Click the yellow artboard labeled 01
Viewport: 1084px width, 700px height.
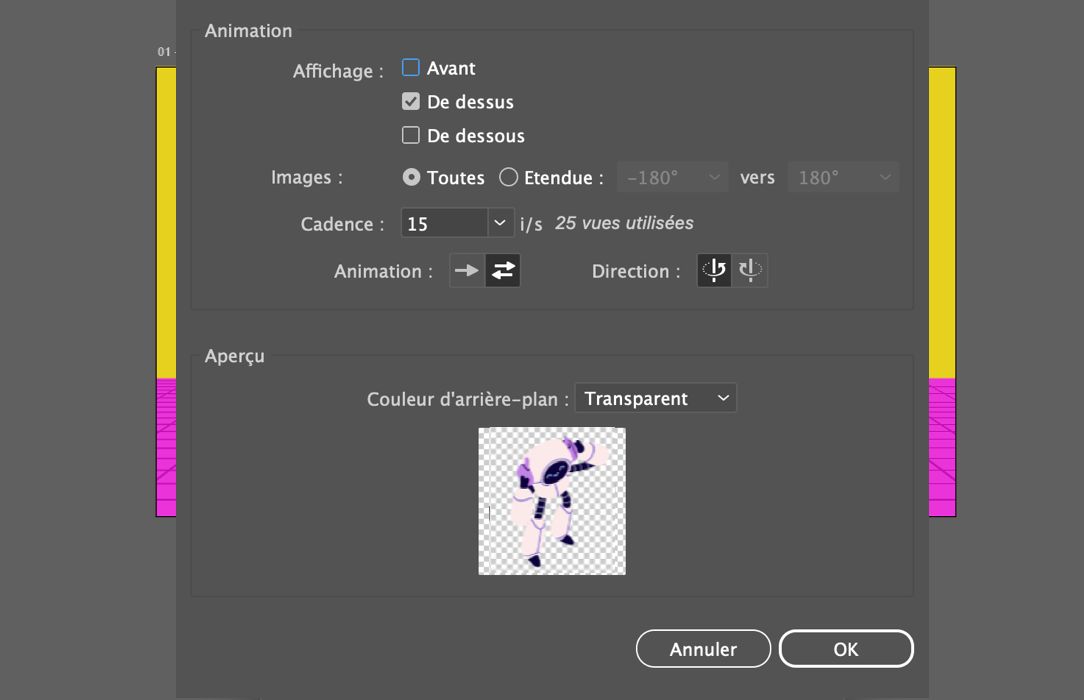[x=166, y=220]
